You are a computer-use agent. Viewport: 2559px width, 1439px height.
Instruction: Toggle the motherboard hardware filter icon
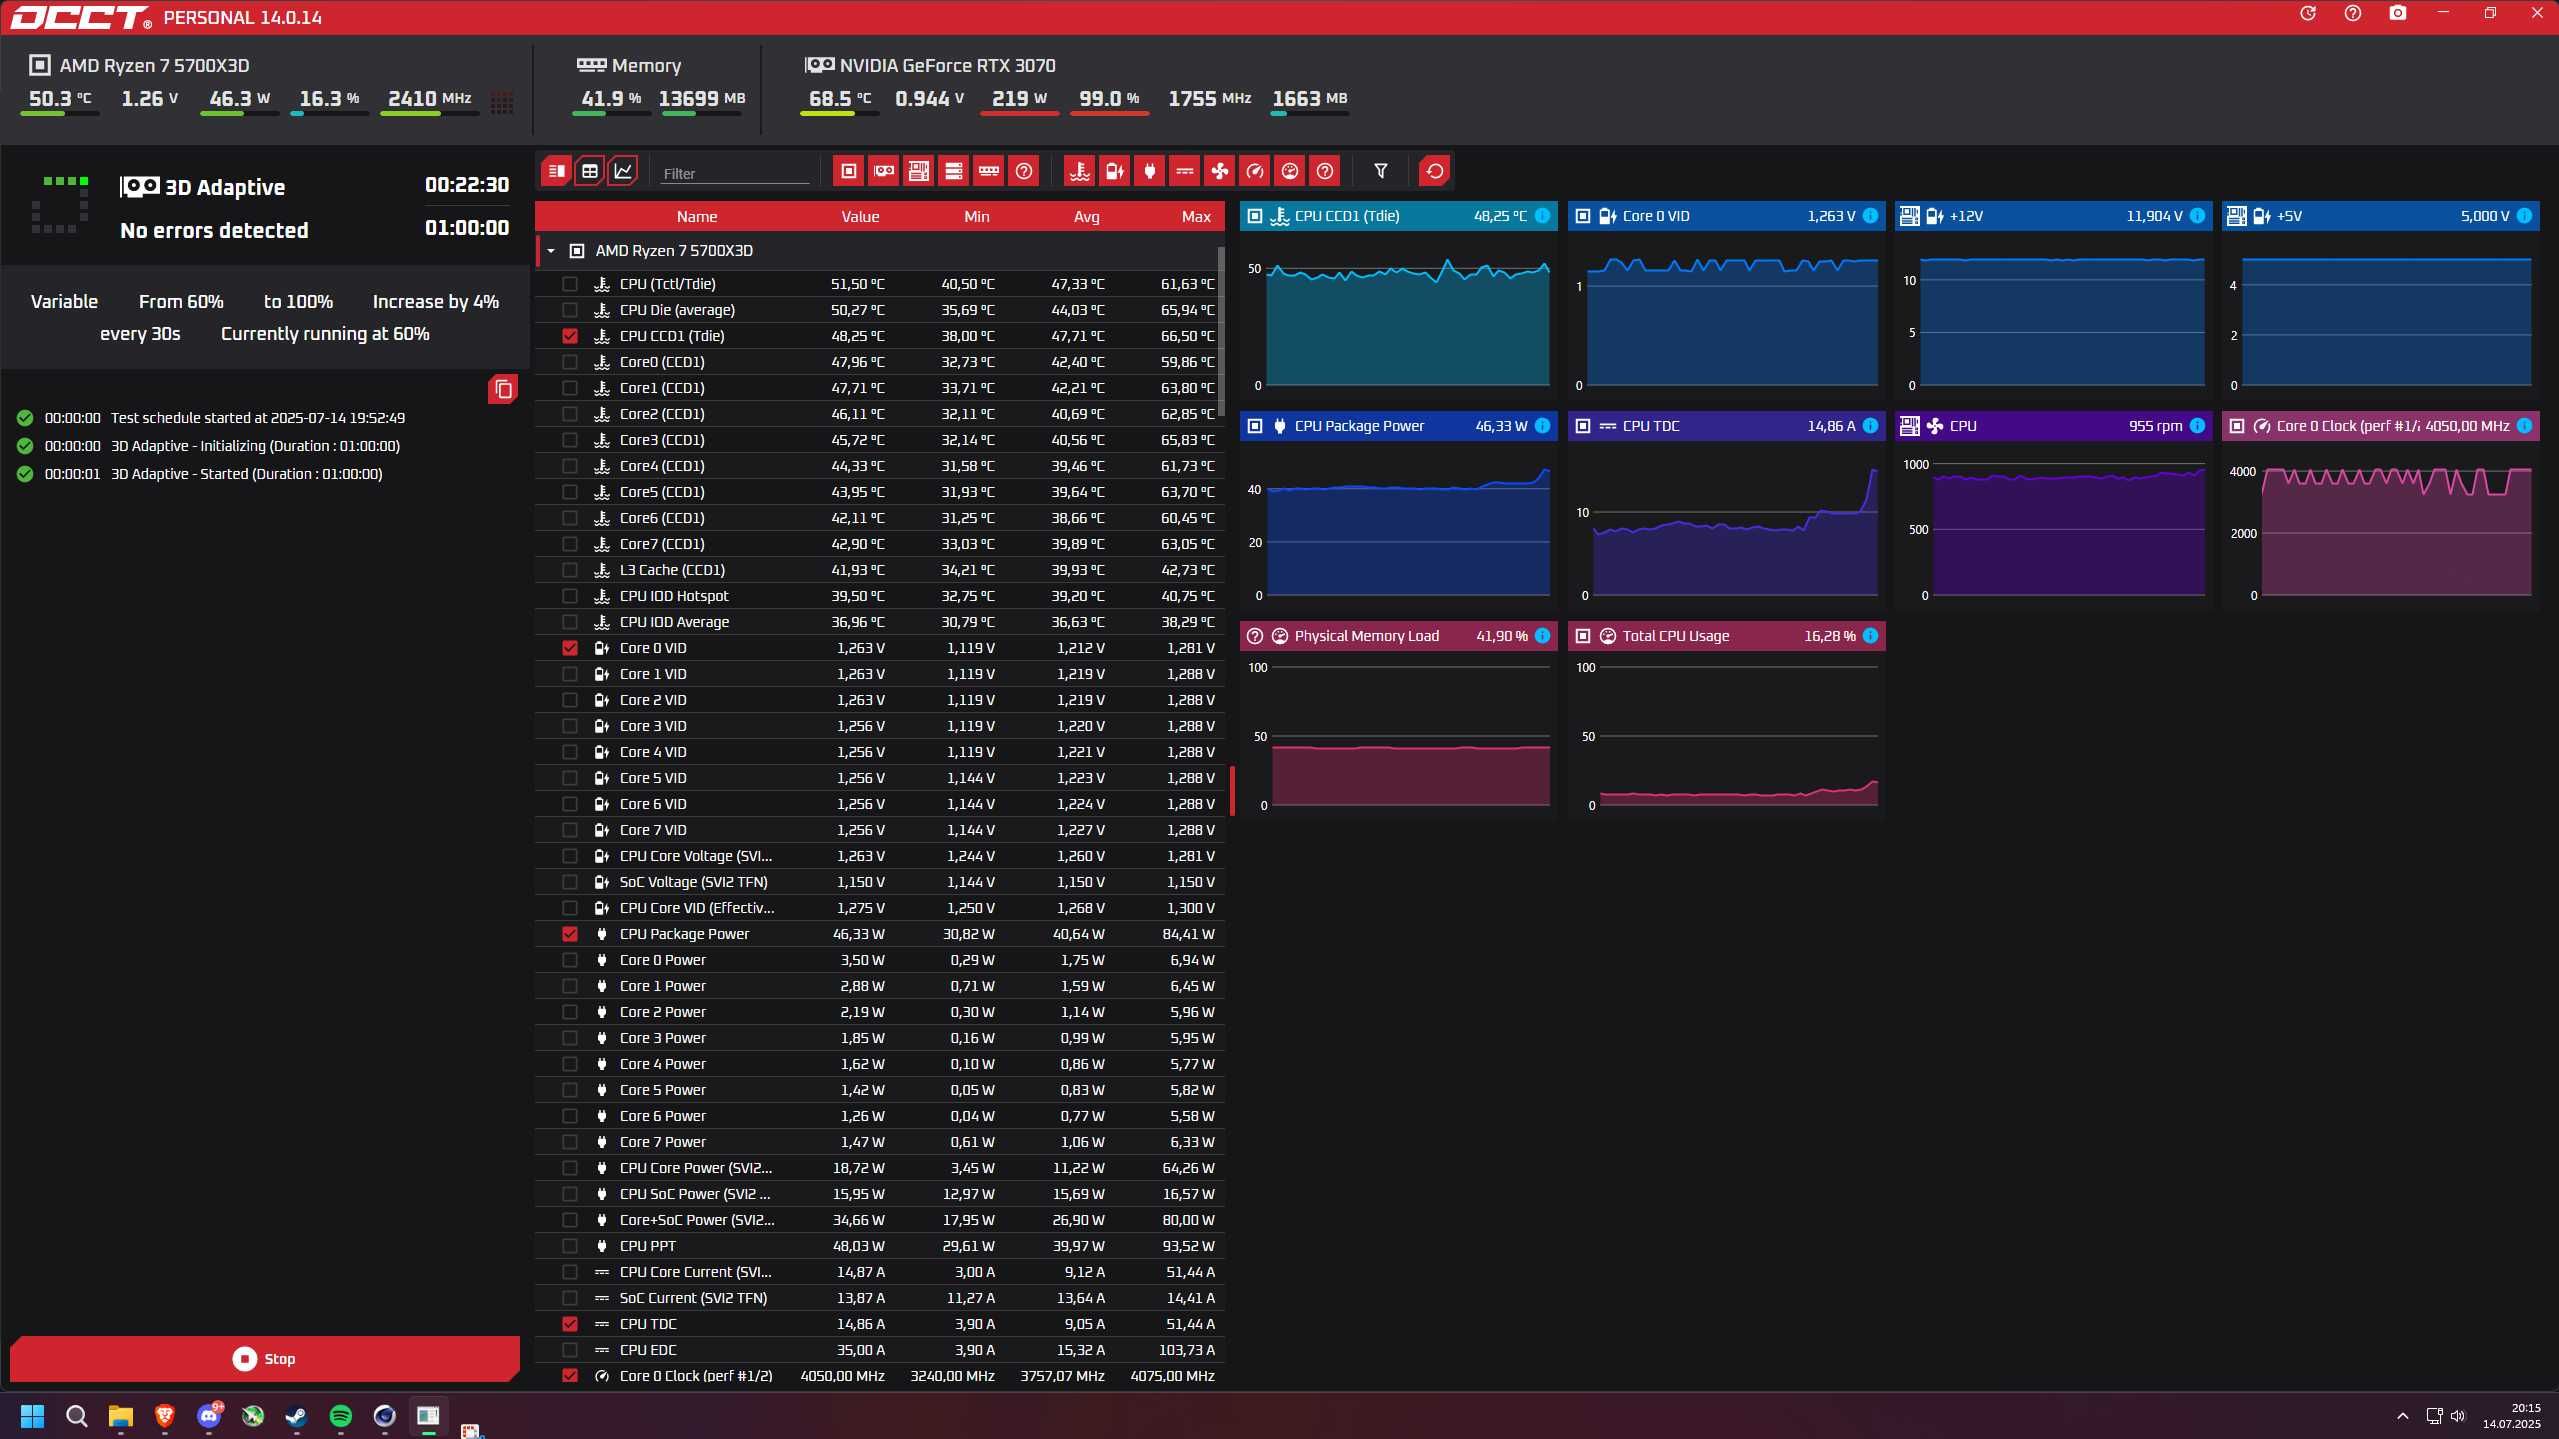click(919, 171)
